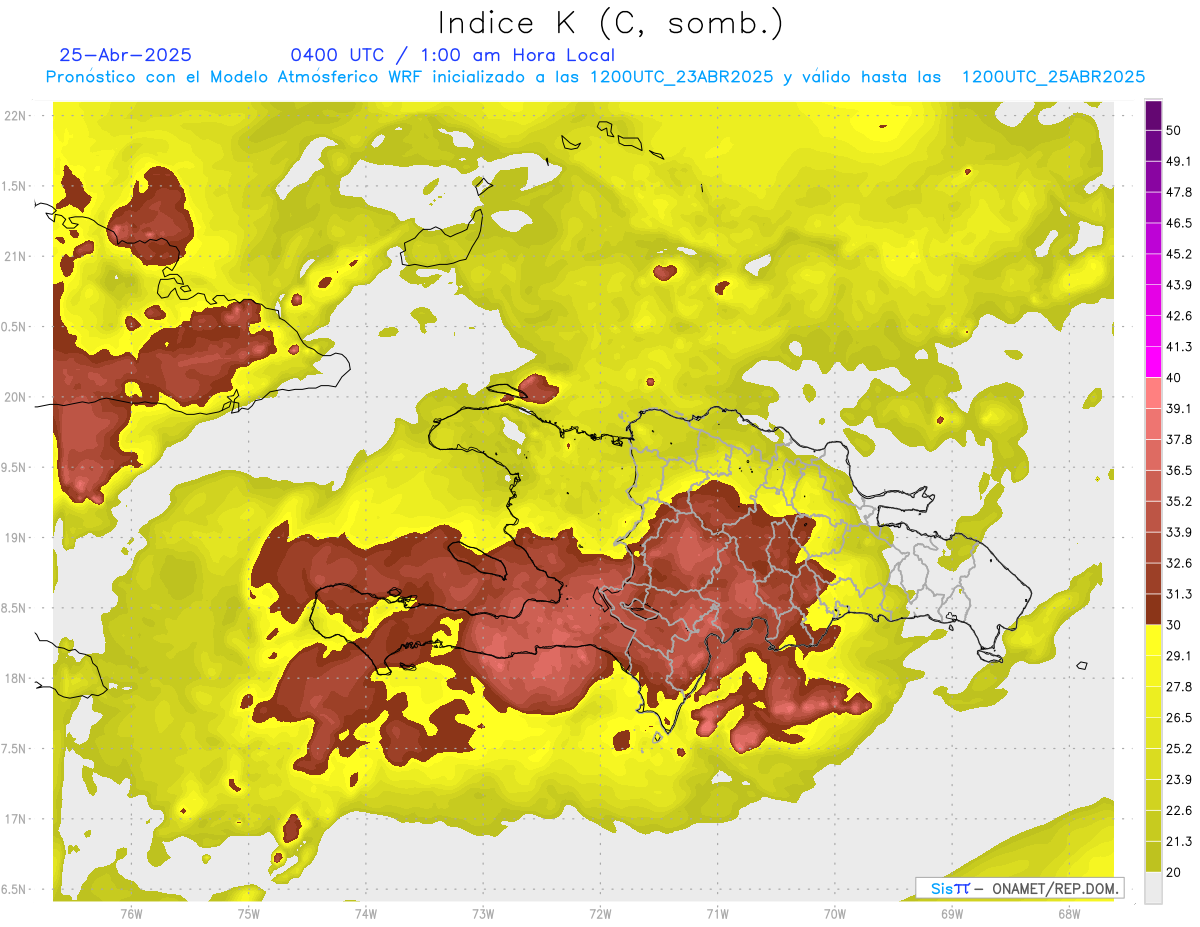Click the color bar value "22.6"
This screenshot has width=1200, height=927.
click(1179, 811)
